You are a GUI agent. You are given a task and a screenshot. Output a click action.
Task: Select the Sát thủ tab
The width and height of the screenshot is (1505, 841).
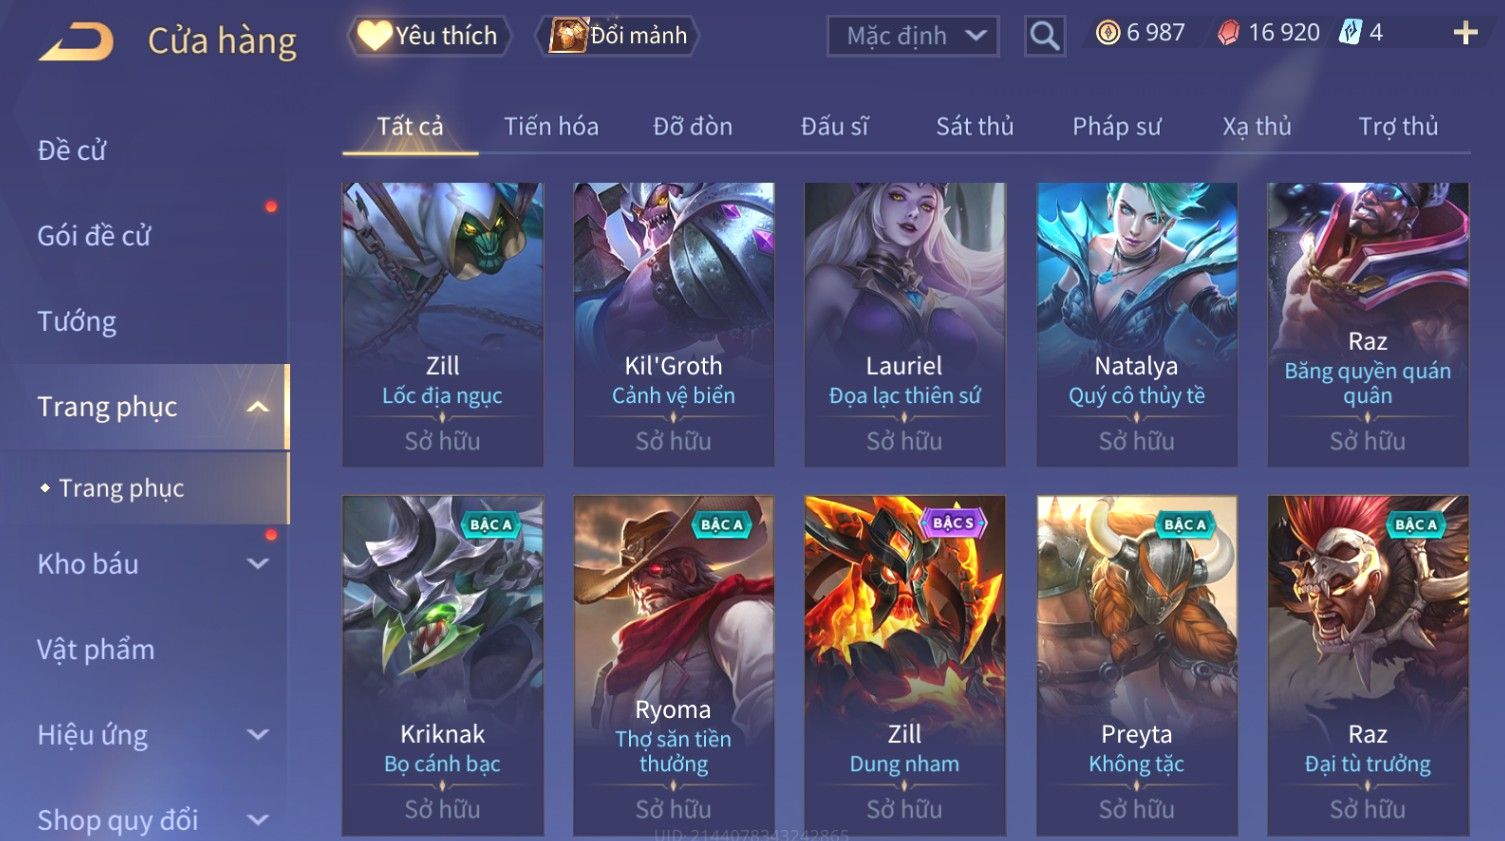coord(975,127)
